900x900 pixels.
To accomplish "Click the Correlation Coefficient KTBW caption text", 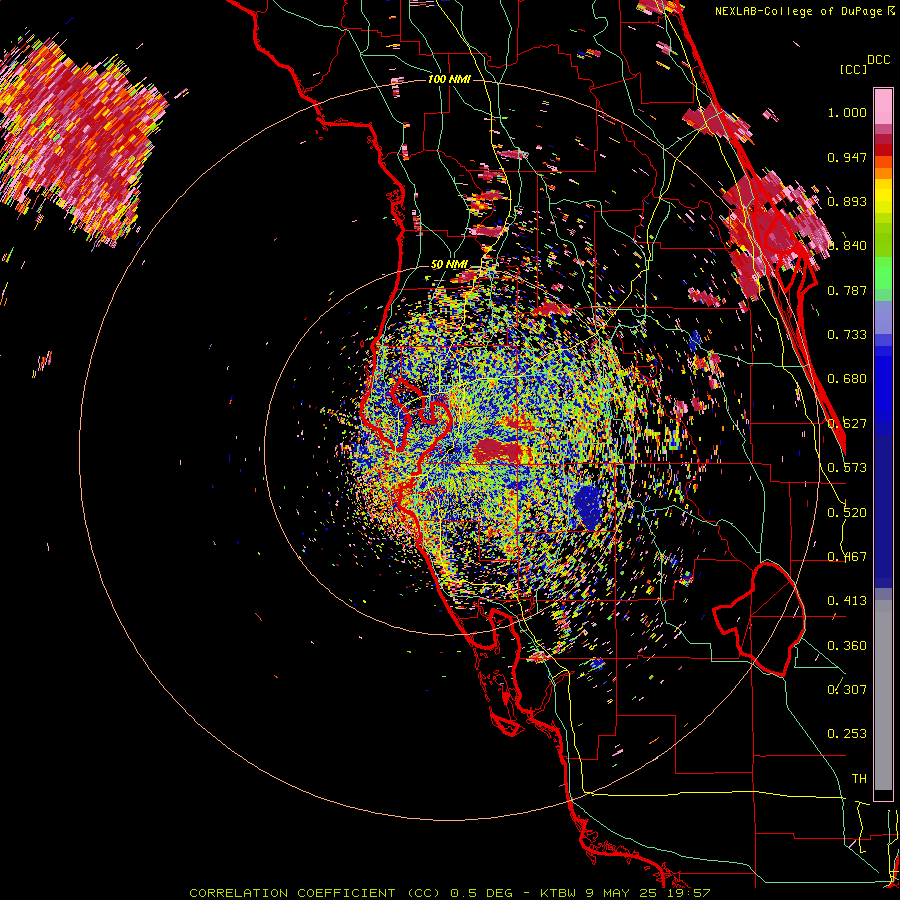I will (450, 893).
